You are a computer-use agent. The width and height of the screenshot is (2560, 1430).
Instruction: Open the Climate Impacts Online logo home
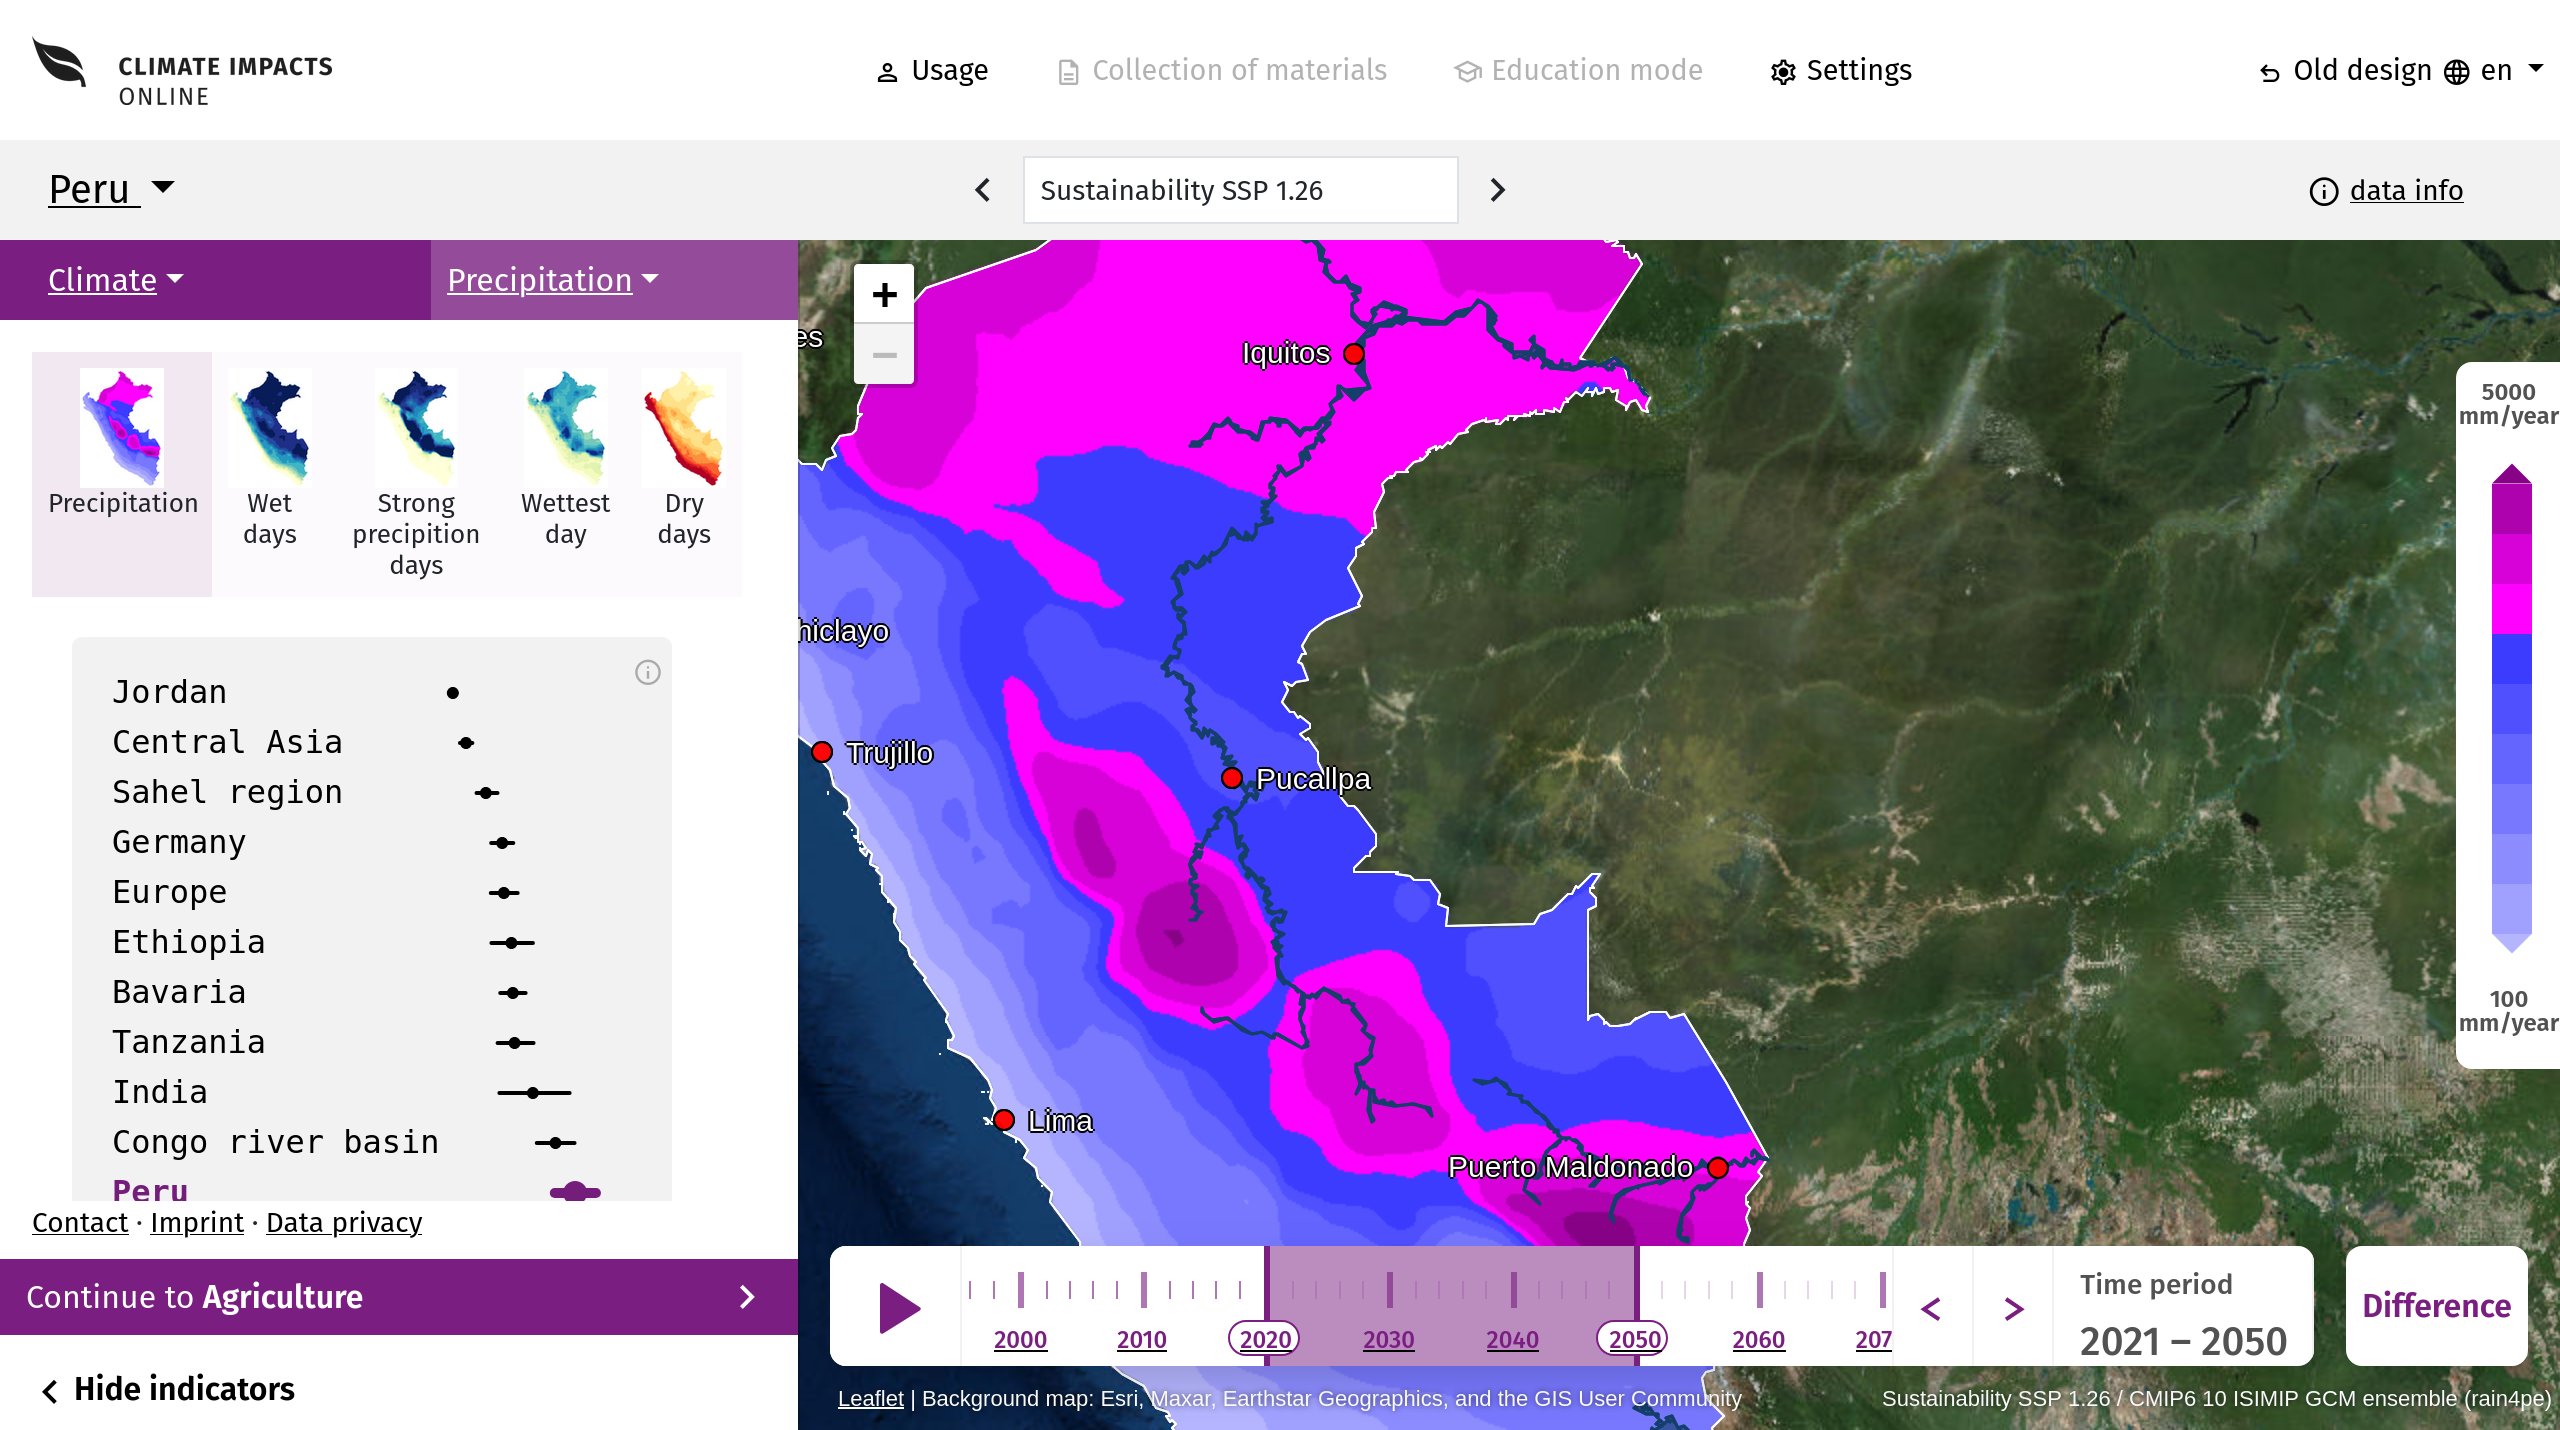pos(182,70)
